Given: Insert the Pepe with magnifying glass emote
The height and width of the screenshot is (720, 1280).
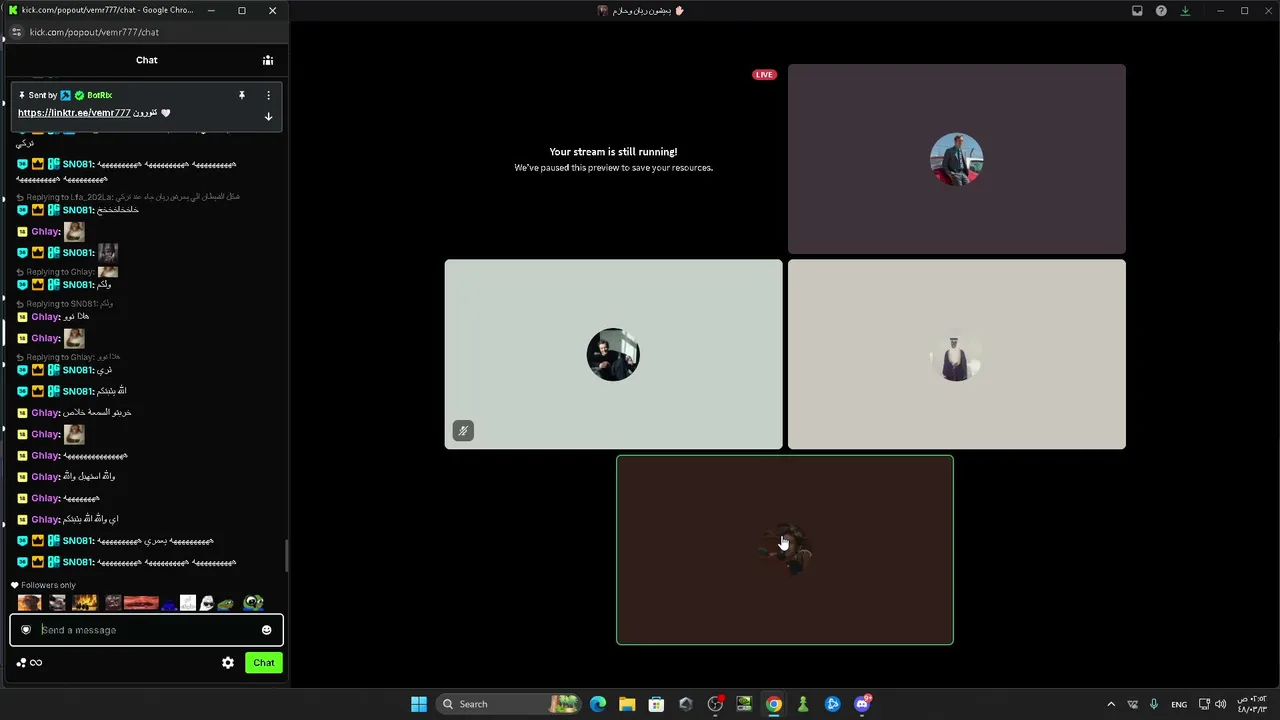Looking at the screenshot, I should 254,603.
